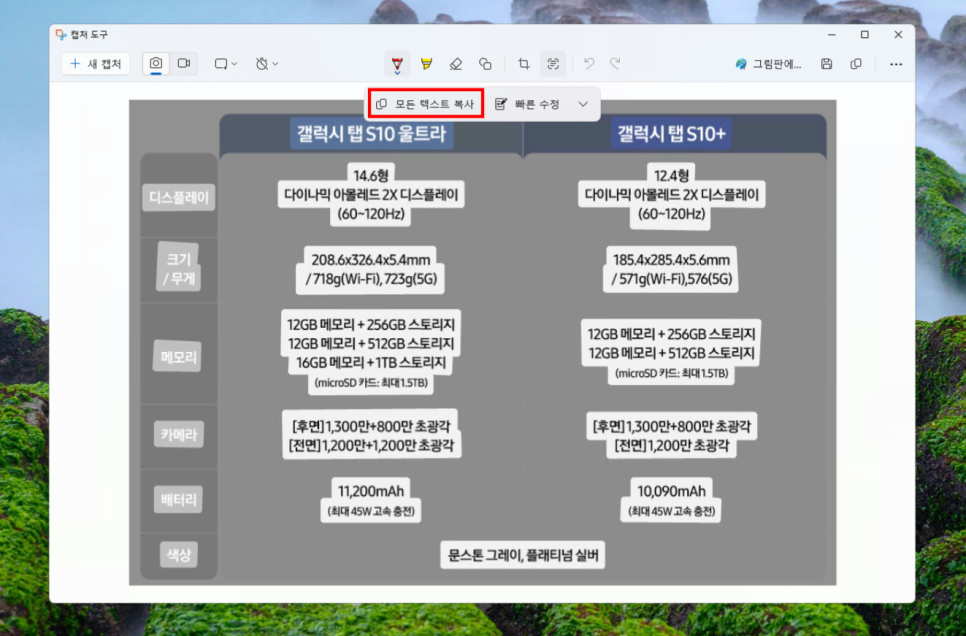Viewport: 966px width, 636px height.
Task: Click the 새 캡처 (New capture) button
Action: (x=95, y=63)
